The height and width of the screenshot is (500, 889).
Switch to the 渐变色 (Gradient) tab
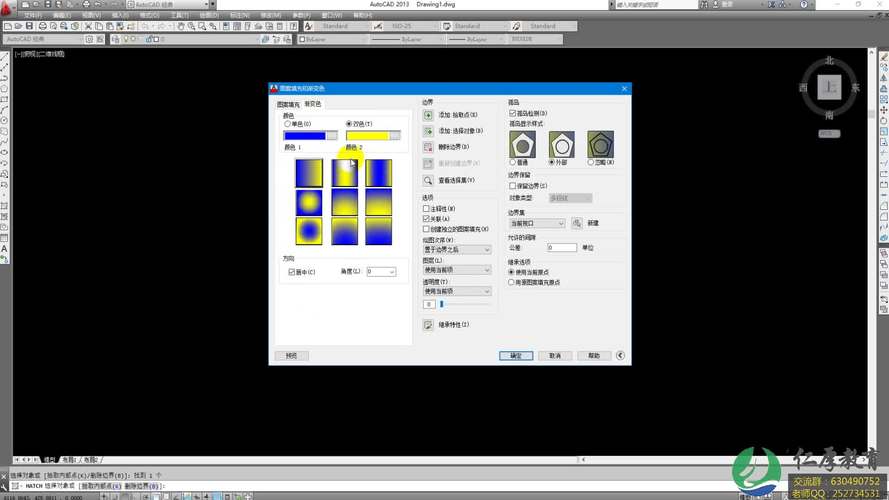click(312, 103)
